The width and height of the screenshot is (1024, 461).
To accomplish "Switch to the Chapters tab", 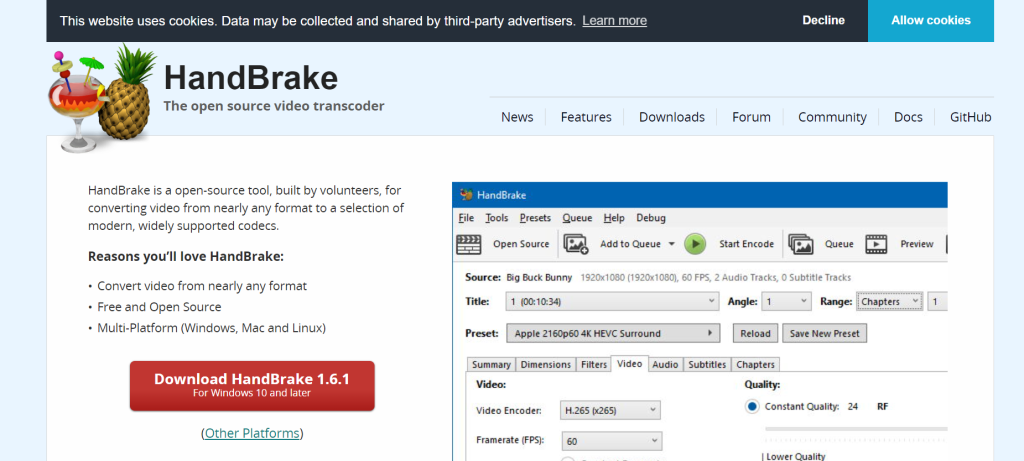I will 756,364.
